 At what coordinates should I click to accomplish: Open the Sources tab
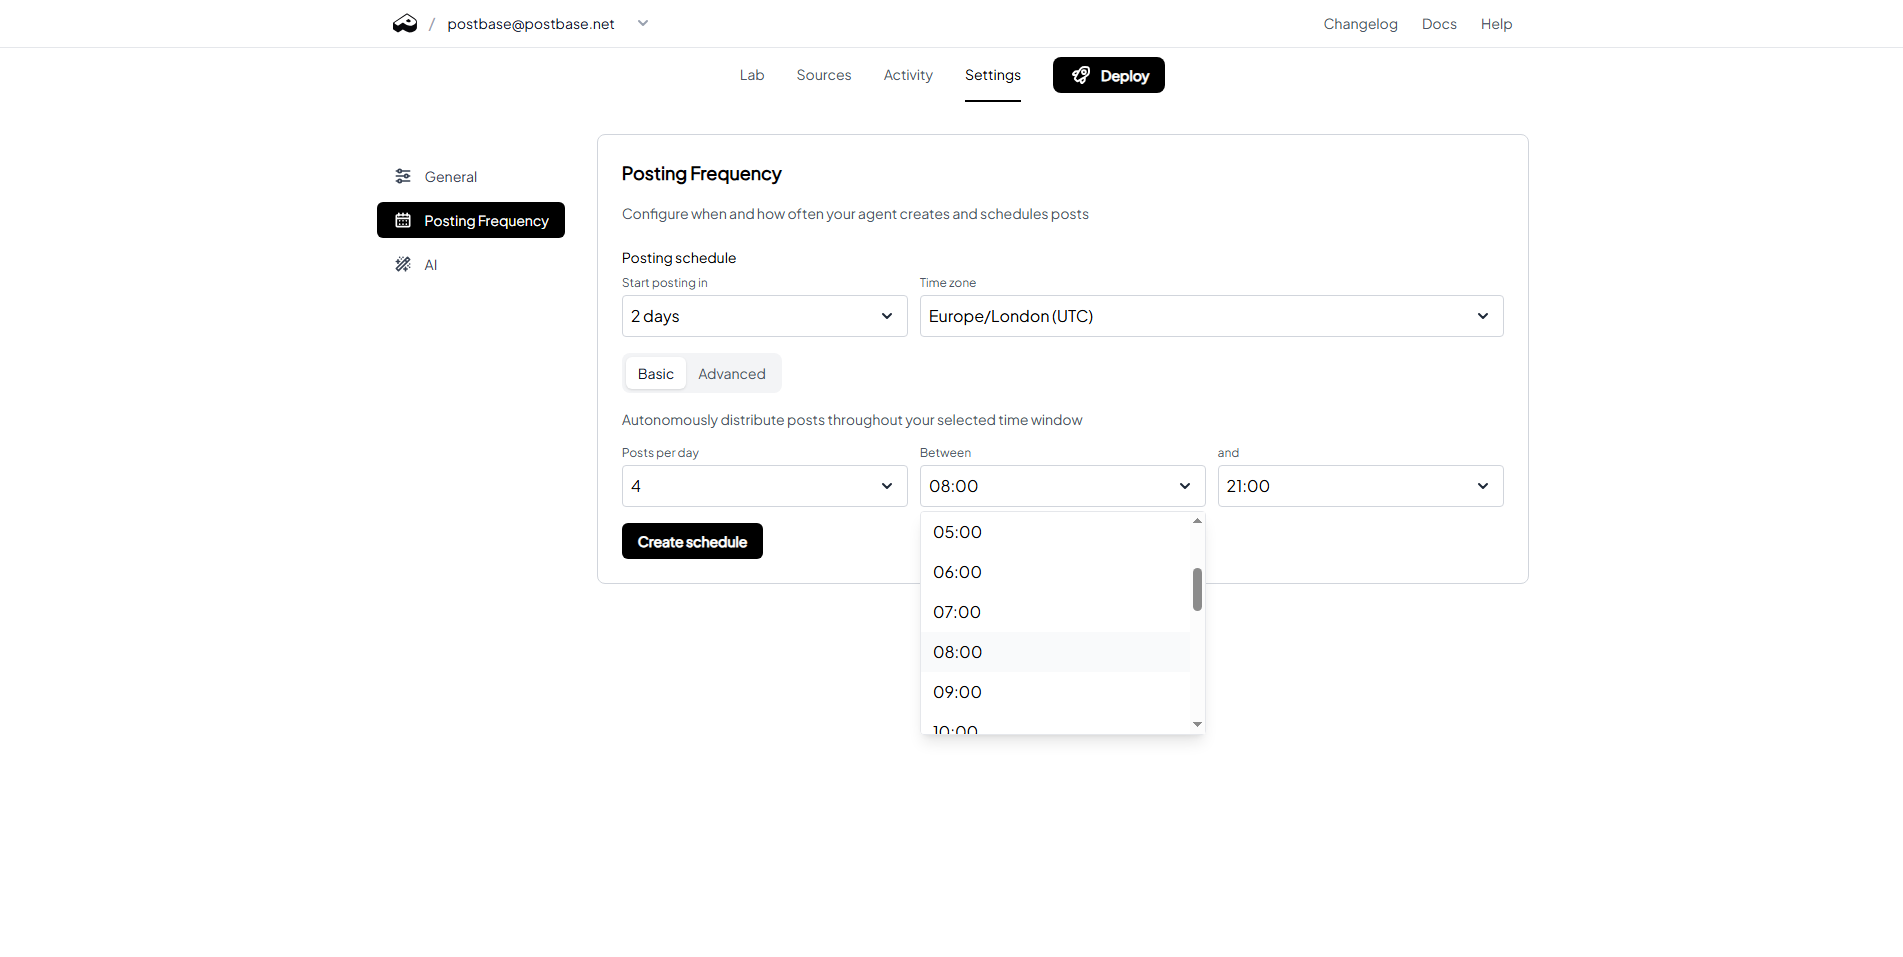[823, 75]
